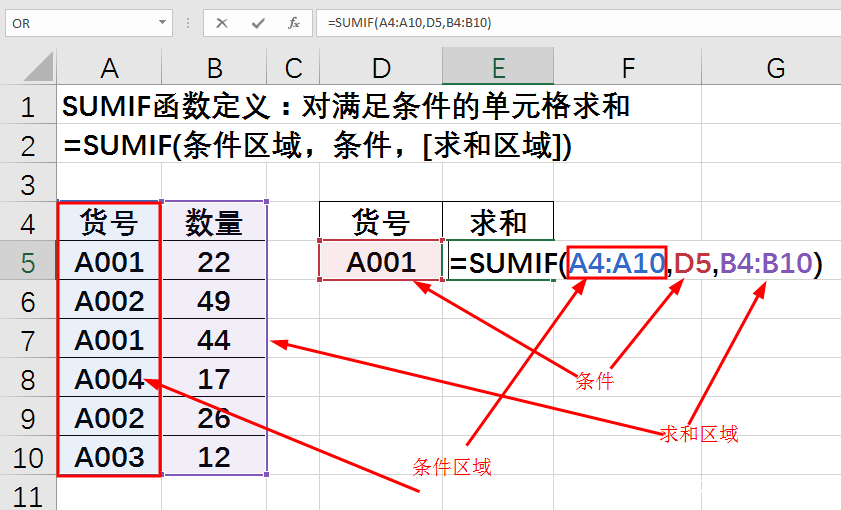Select row 11 header
Screen dimensions: 841x510
coord(28,493)
